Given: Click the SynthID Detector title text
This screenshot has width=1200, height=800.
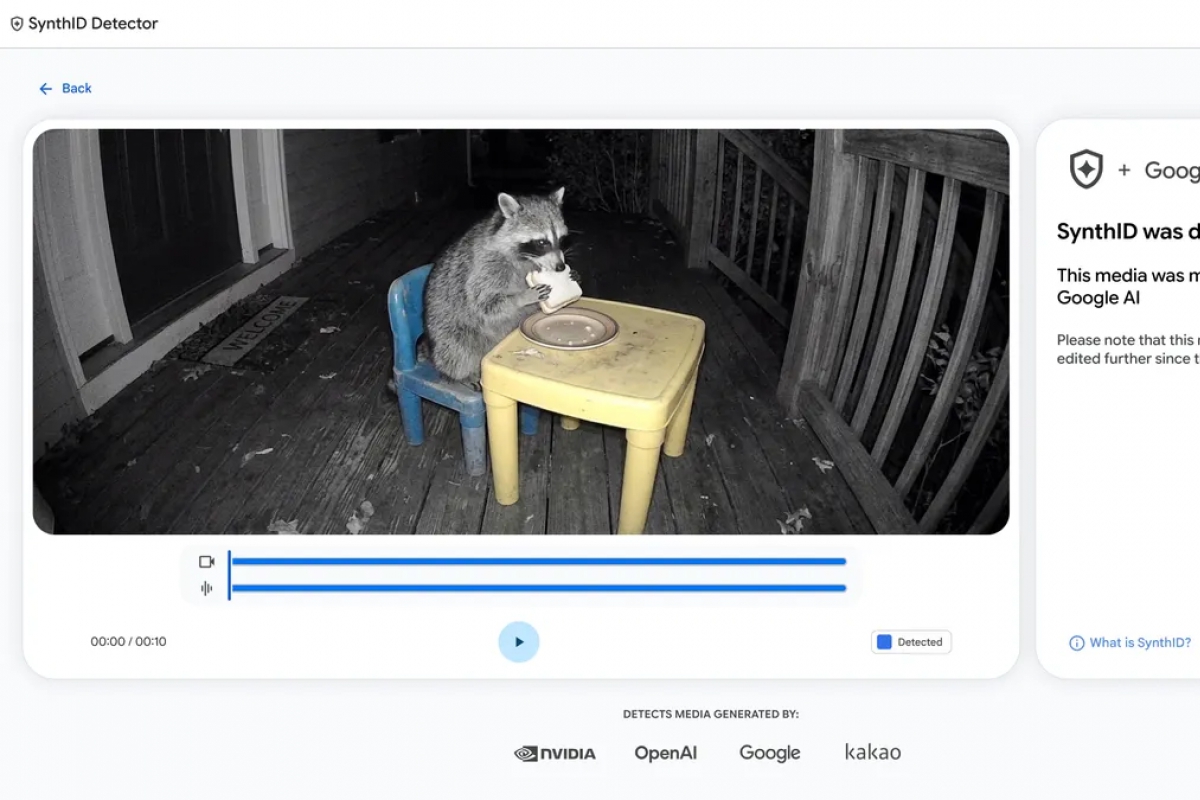Looking at the screenshot, I should pos(93,24).
